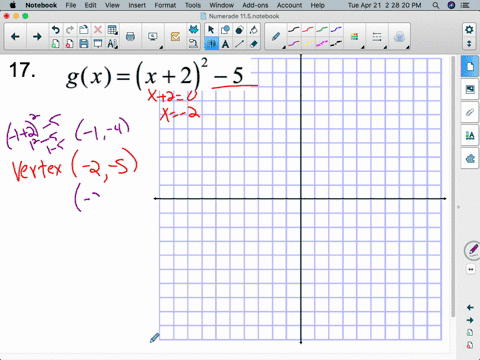This screenshot has height=360, width=480.
Task: Open the Attachments paperclip tab
Action: pos(470,112)
